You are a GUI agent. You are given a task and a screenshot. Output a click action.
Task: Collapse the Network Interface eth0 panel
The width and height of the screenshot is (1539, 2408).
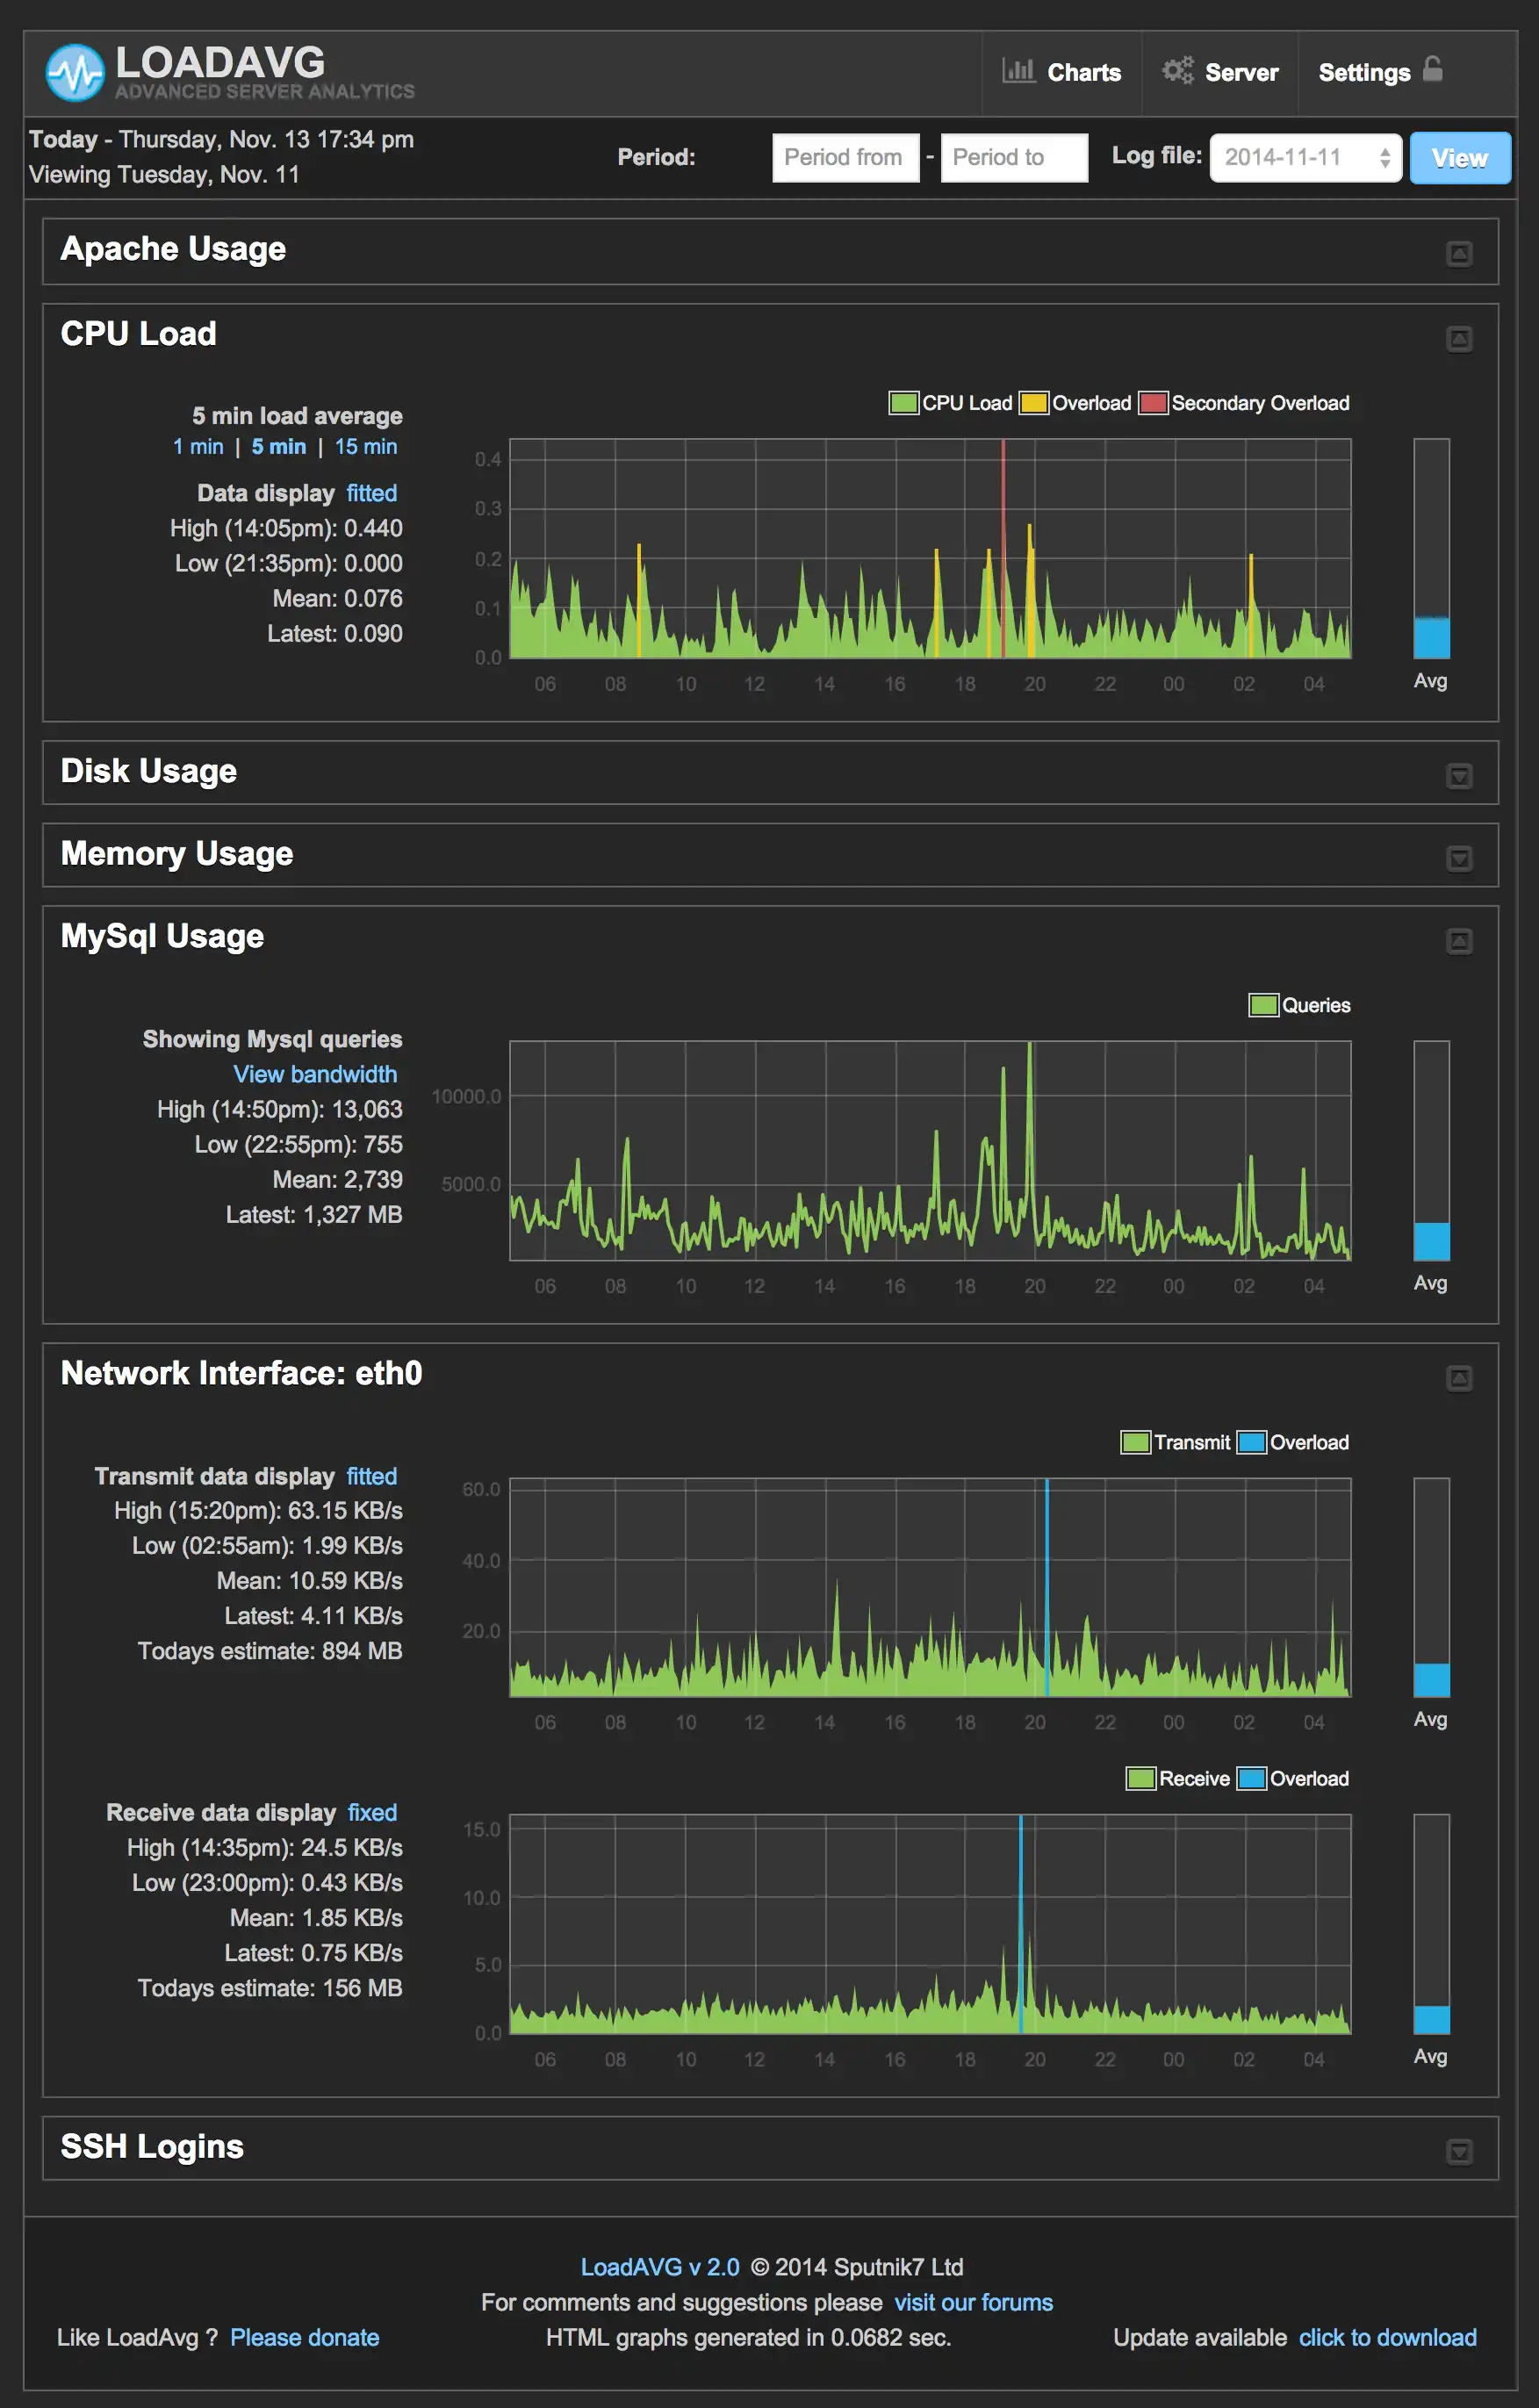pos(1459,1379)
